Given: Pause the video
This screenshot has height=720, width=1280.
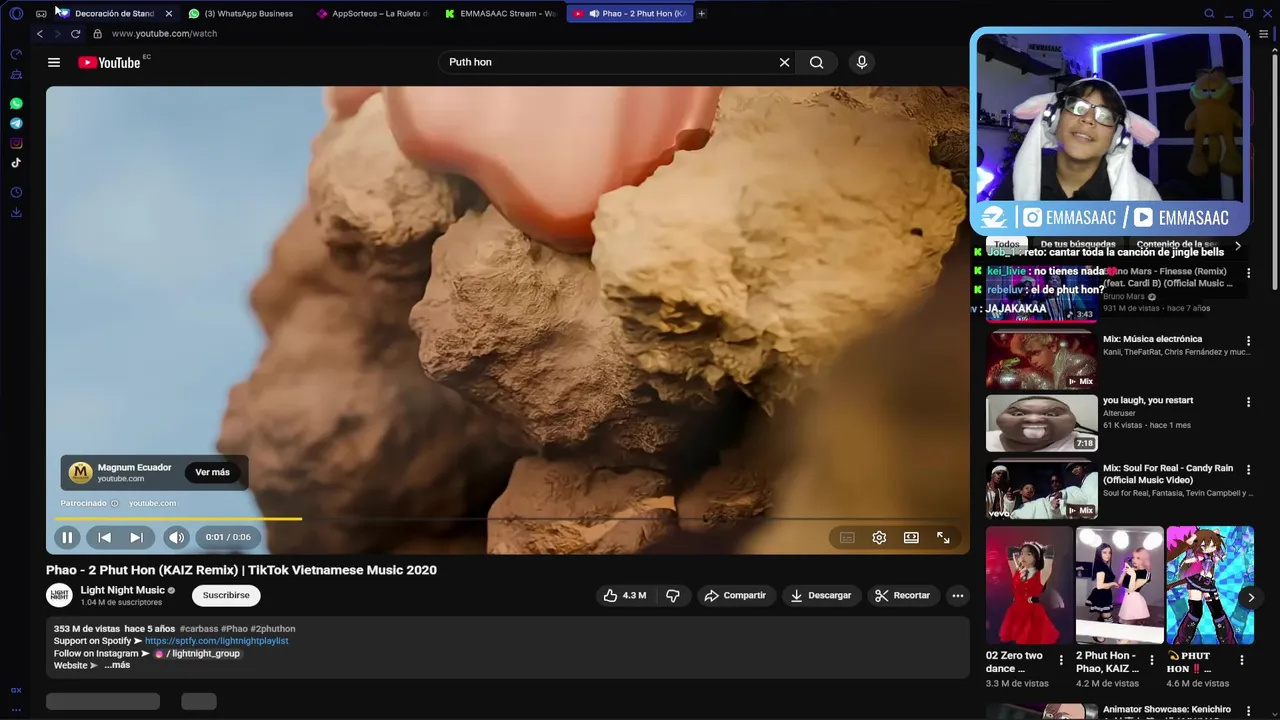Looking at the screenshot, I should point(67,537).
